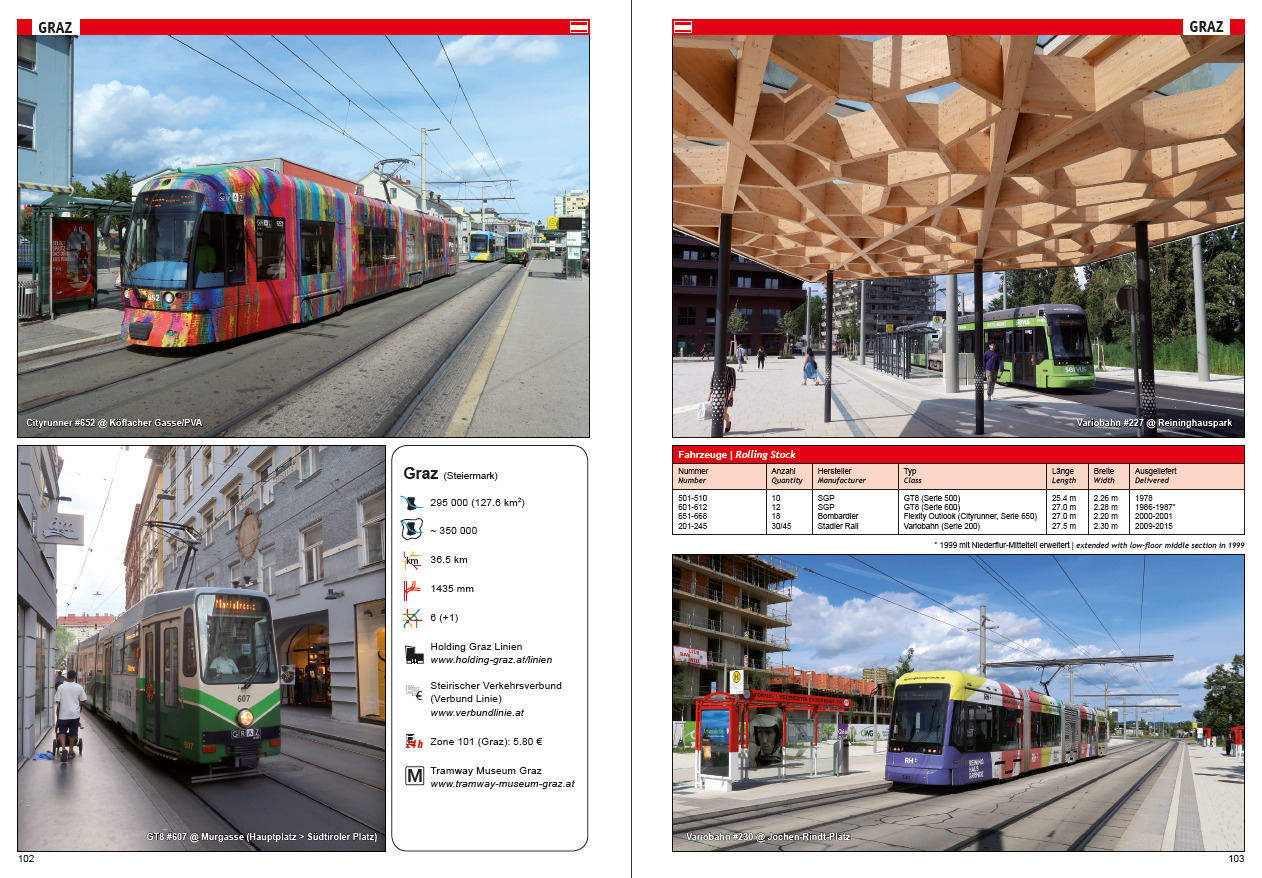Click the Austrian flag on the left page header
Screen dimensions: 1262x878
click(578, 27)
